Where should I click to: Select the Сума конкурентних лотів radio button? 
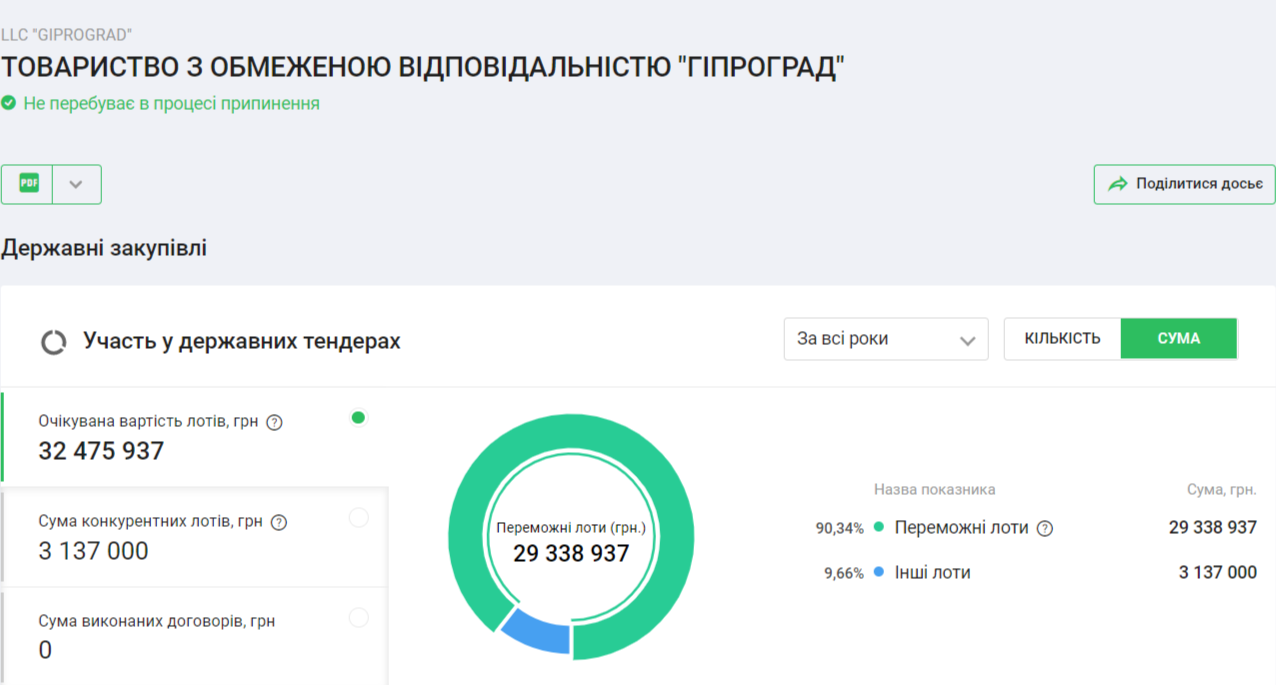tap(358, 518)
